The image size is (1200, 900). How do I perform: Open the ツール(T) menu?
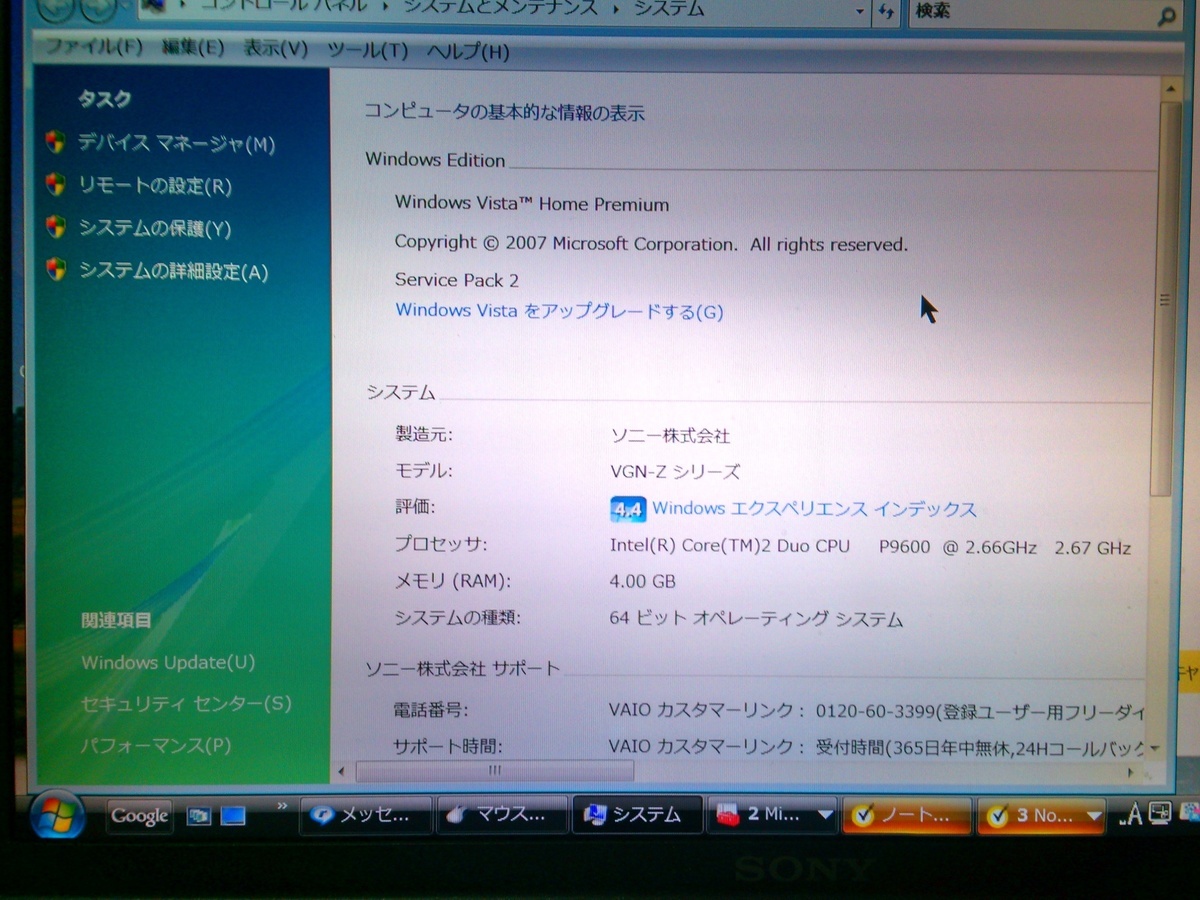[x=368, y=50]
